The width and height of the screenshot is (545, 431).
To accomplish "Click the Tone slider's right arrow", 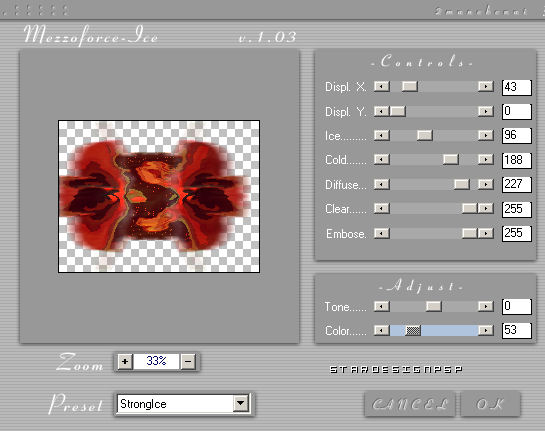I will coord(486,306).
